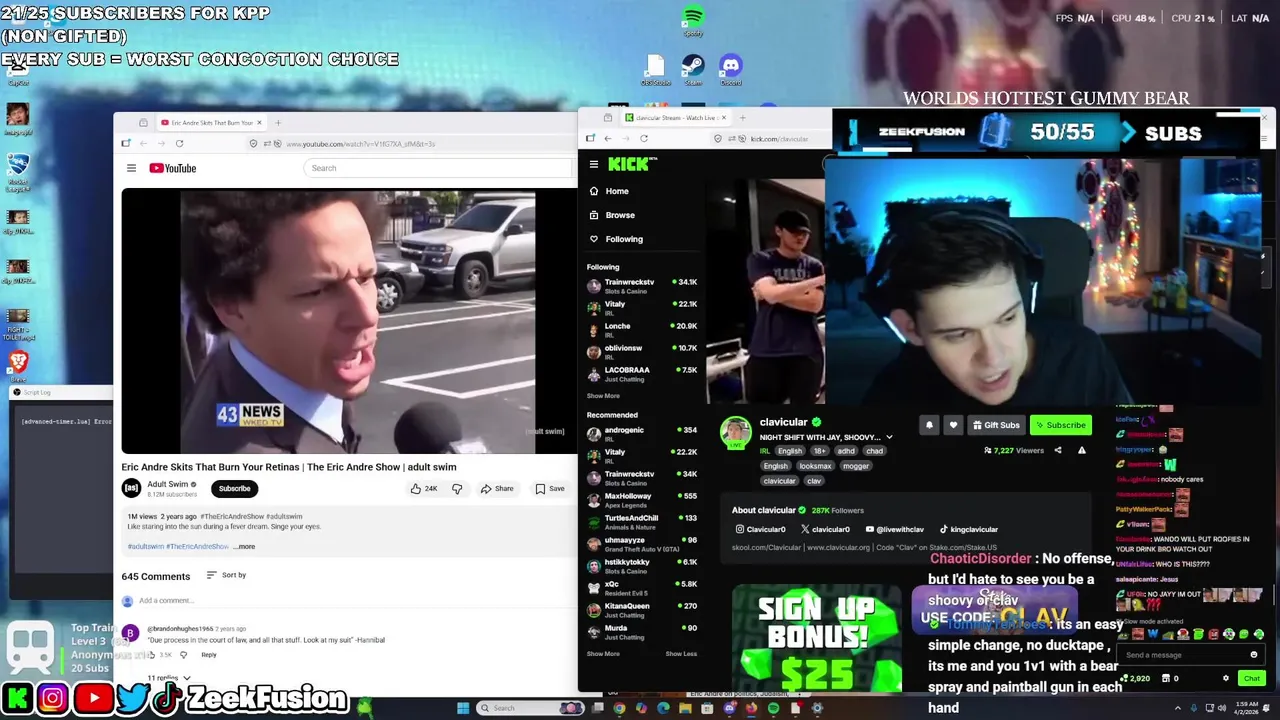1280x720 pixels.
Task: Open the YouTube hamburger guide menu
Action: (131, 168)
